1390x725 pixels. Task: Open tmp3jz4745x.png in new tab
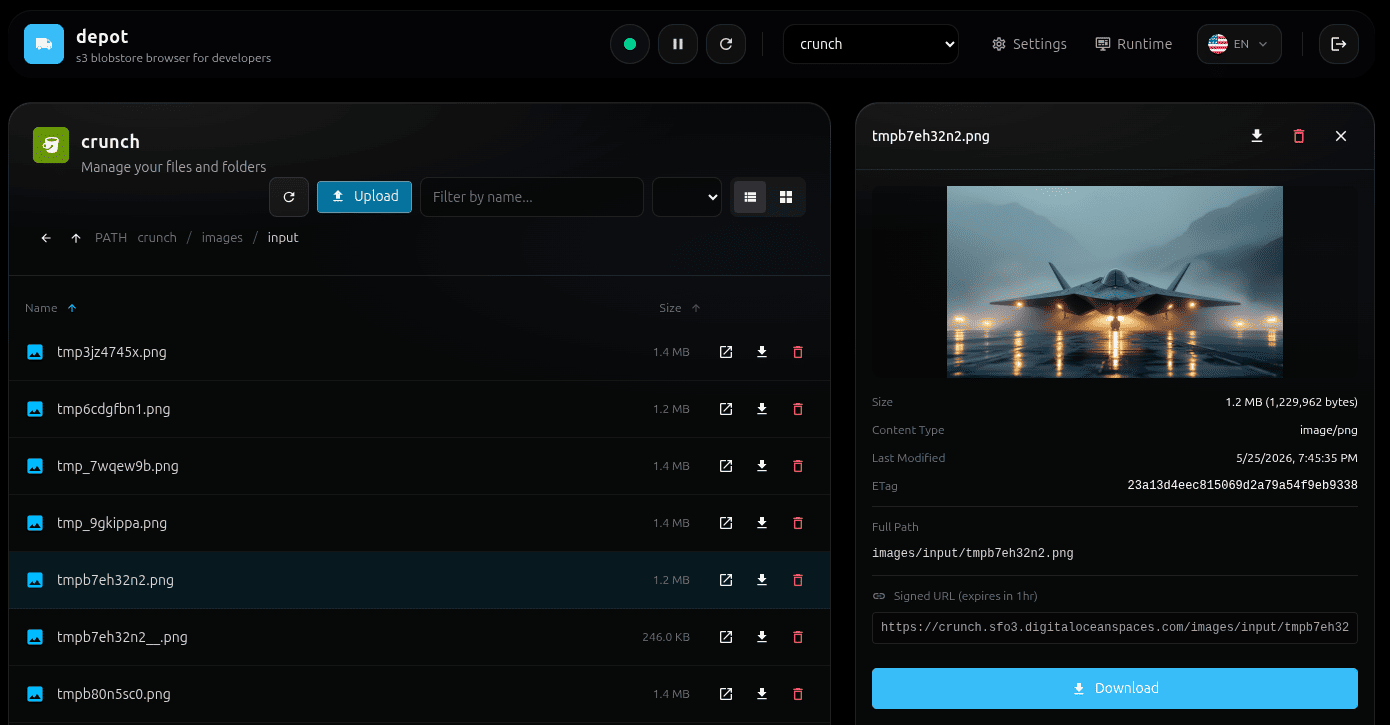726,352
